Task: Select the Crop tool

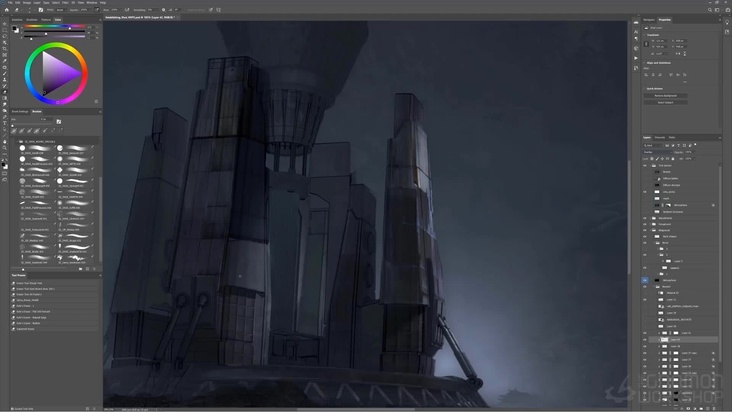Action: click(5, 49)
